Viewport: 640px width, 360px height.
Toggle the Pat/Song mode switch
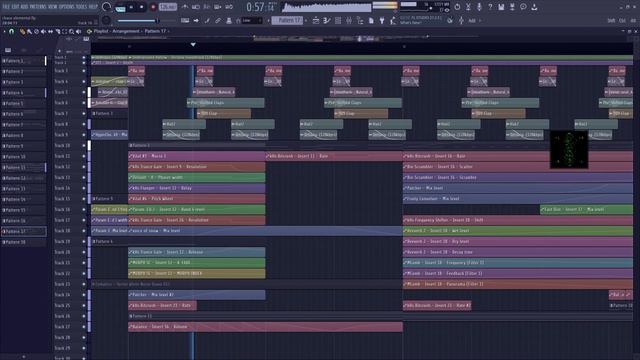pos(120,7)
